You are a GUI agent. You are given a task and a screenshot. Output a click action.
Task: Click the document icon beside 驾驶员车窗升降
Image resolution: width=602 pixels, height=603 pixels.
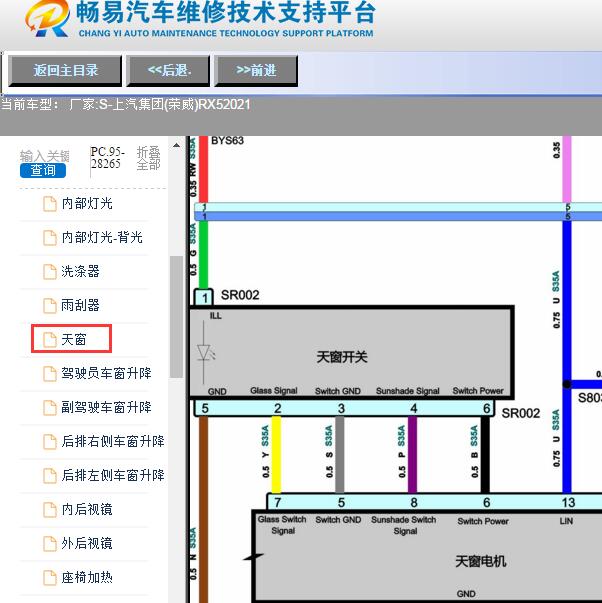pyautogui.click(x=50, y=374)
